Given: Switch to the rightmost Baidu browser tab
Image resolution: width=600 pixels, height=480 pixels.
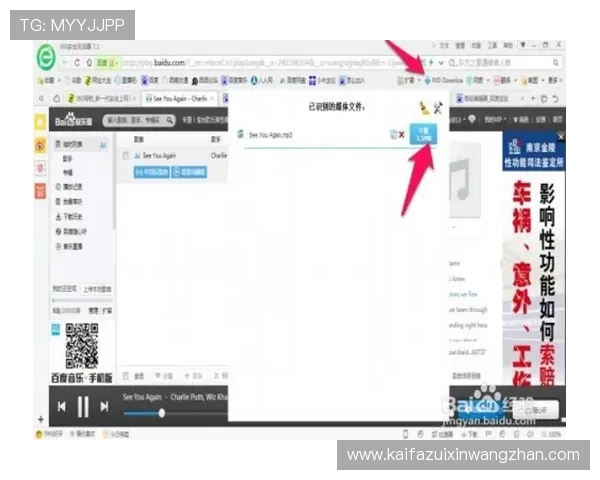Looking at the screenshot, I should point(487,99).
